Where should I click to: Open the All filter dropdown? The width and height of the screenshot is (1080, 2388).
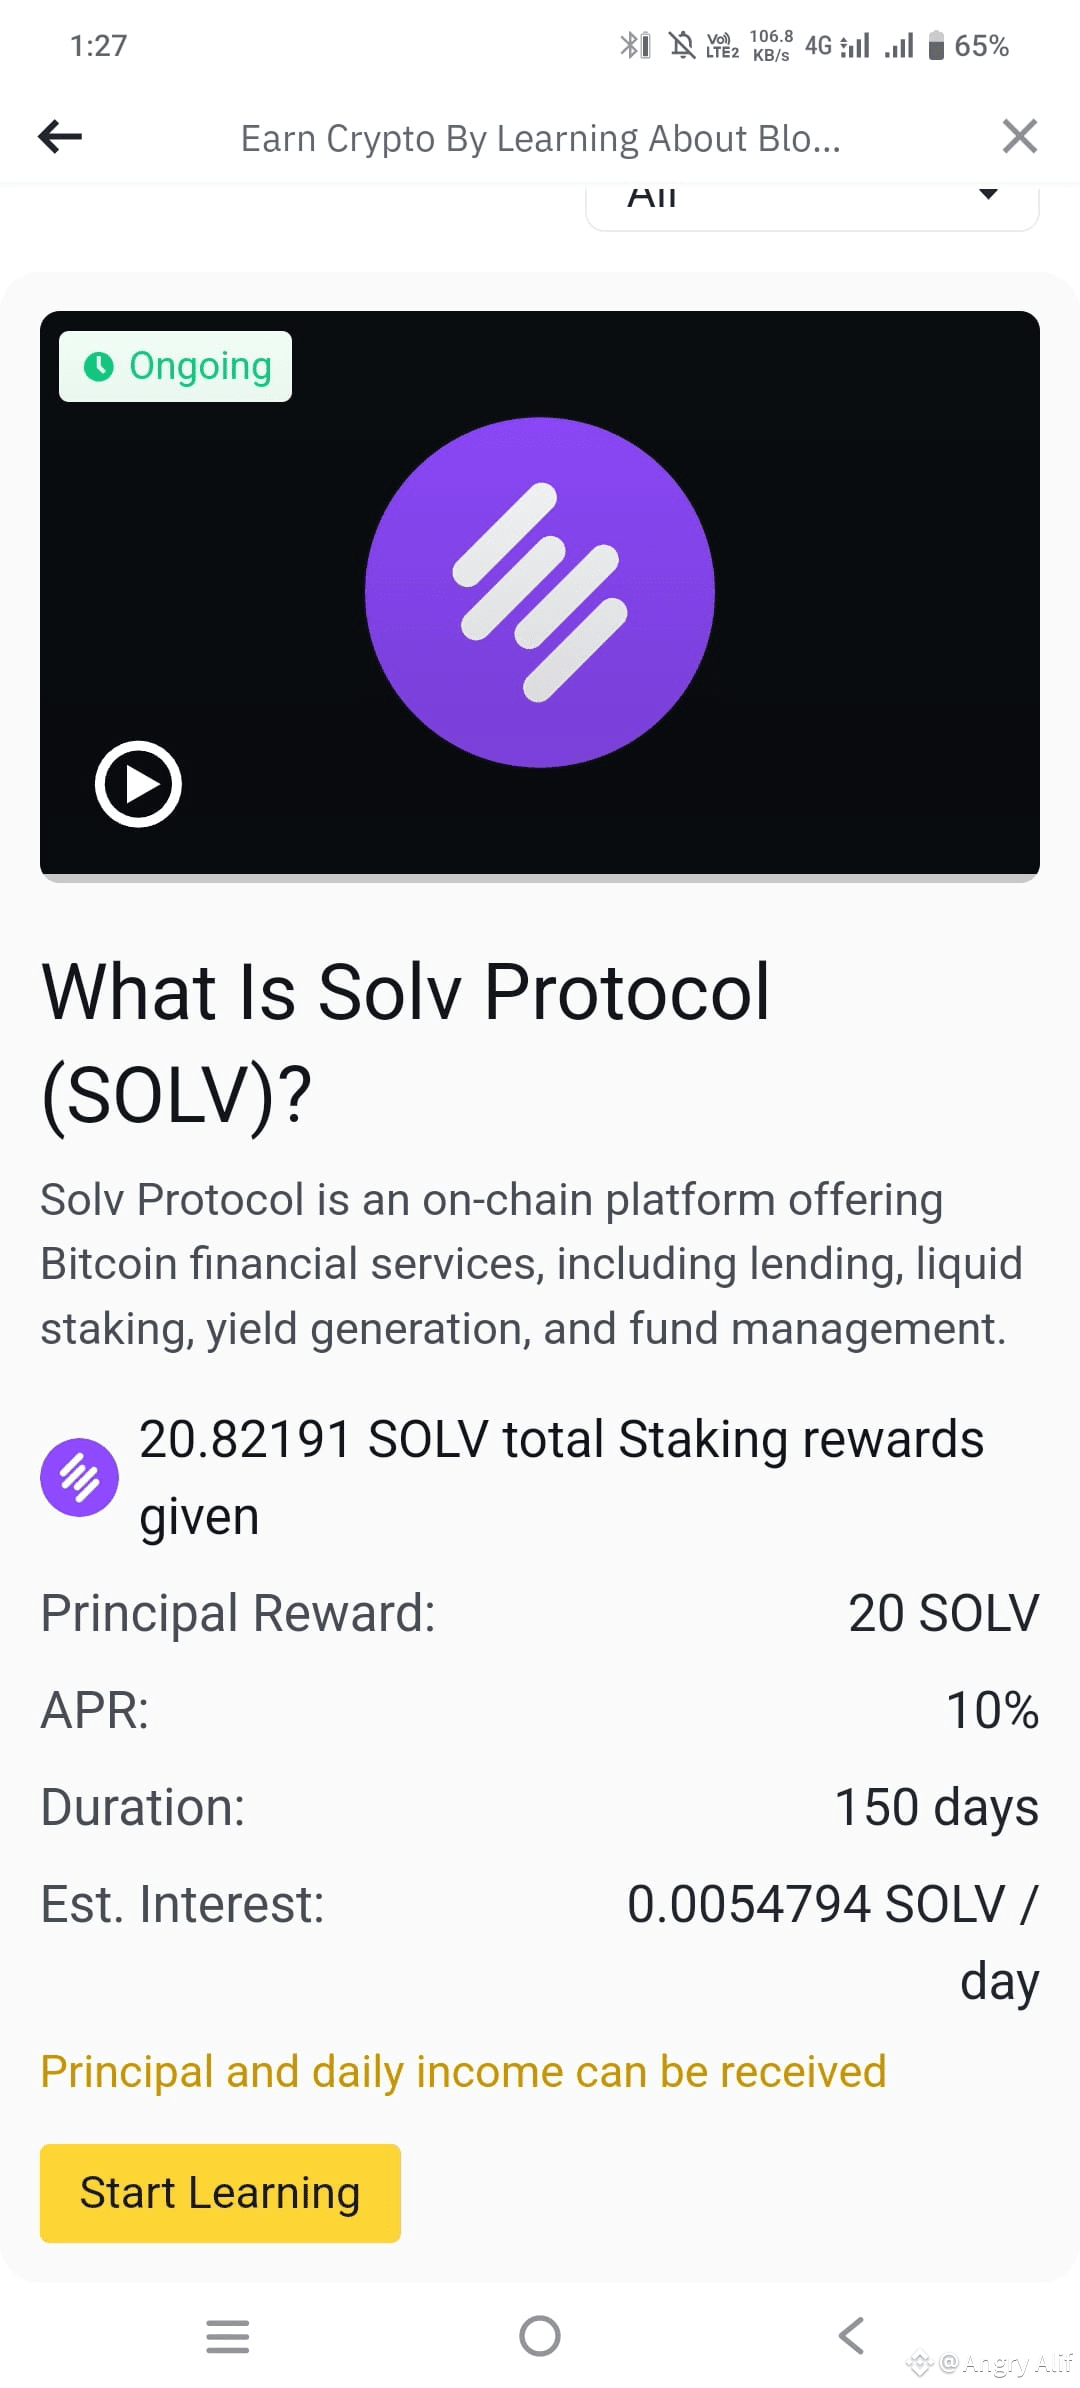812,198
